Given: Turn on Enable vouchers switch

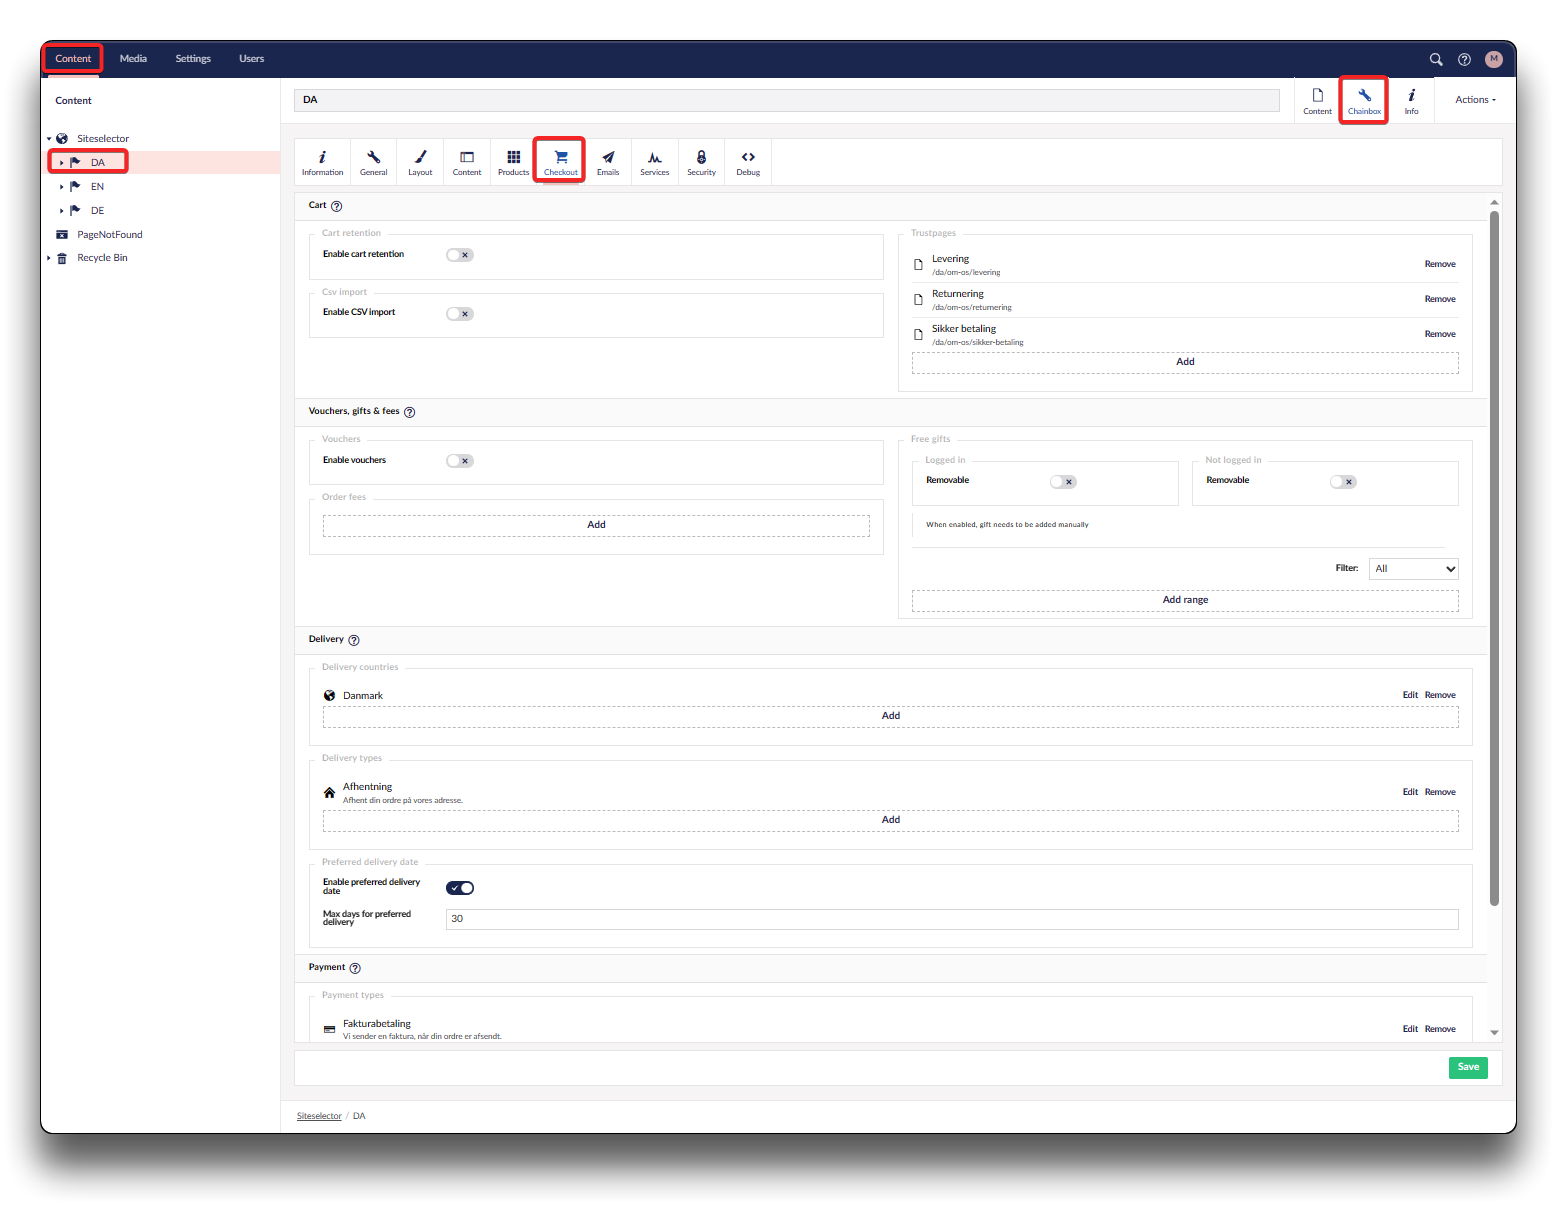Looking at the screenshot, I should click(x=459, y=461).
